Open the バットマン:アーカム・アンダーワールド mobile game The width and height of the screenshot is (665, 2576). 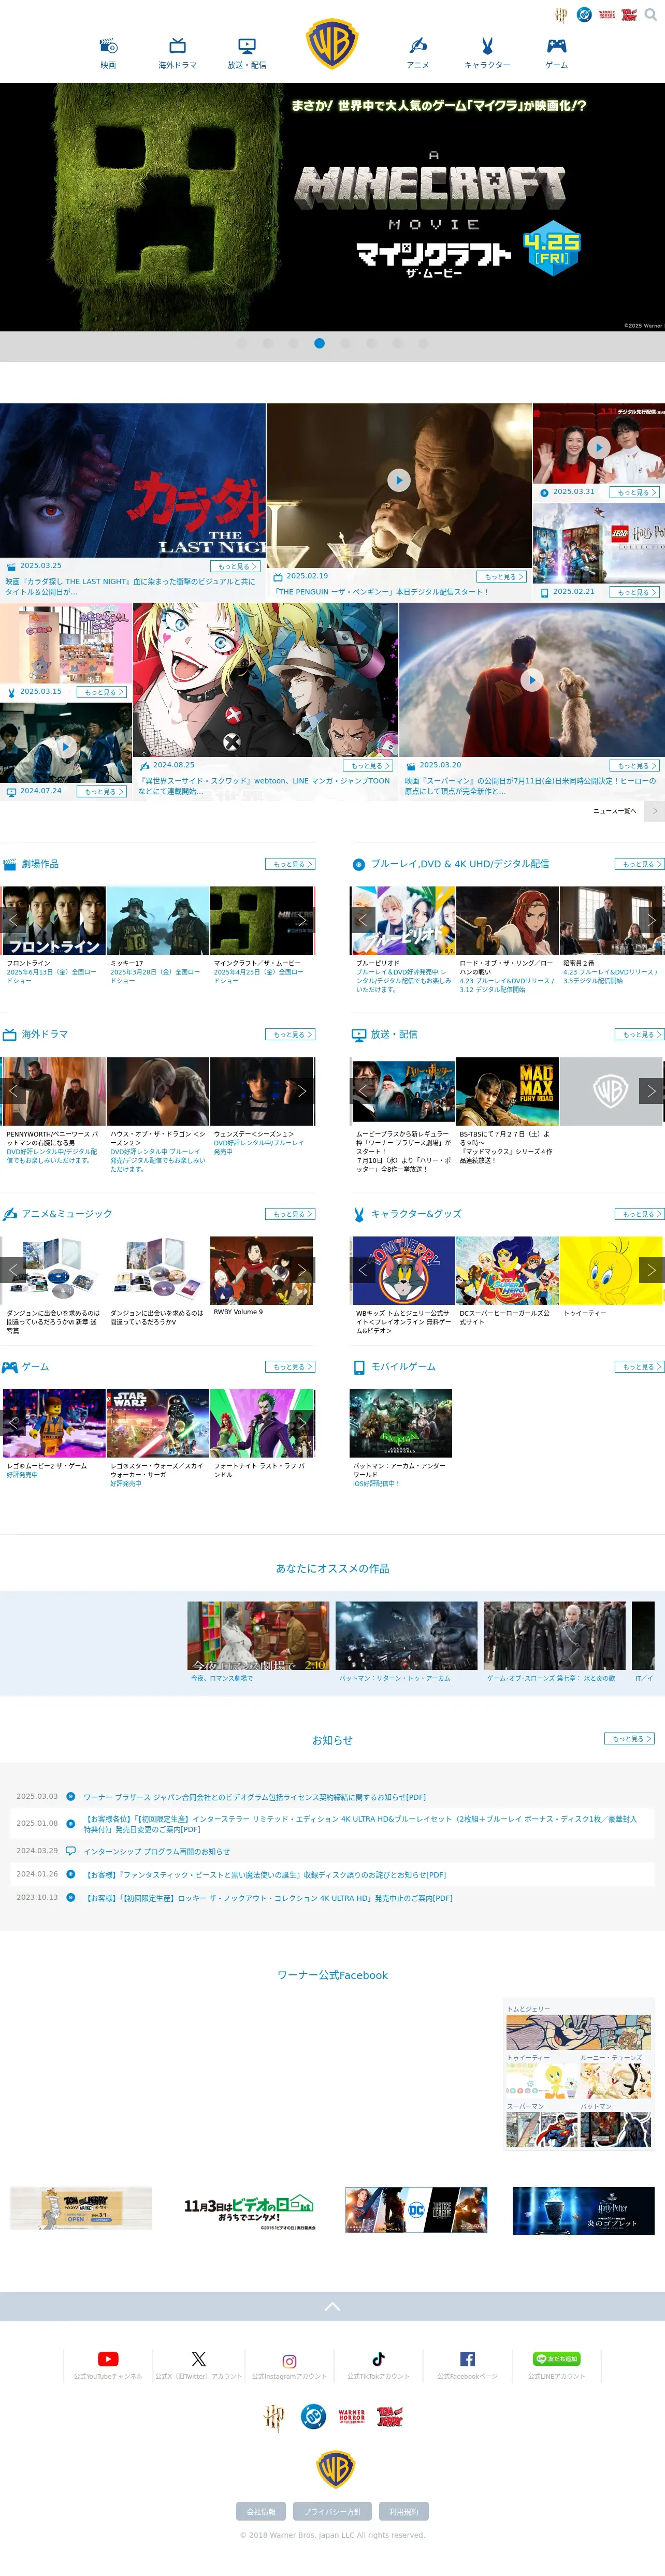click(401, 1423)
